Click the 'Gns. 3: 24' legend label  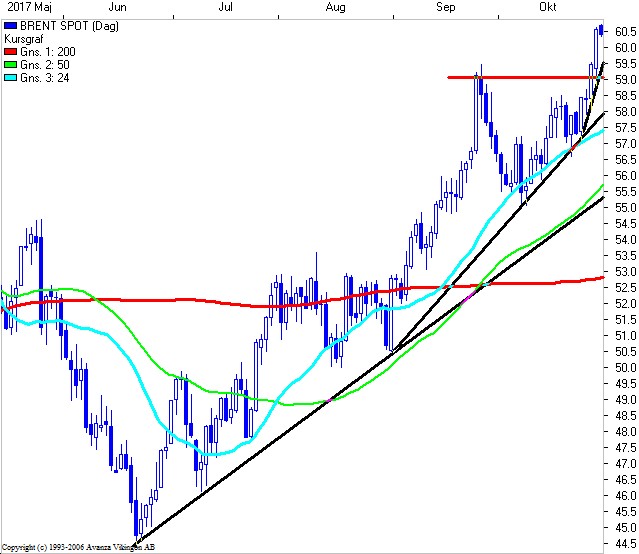click(45, 78)
